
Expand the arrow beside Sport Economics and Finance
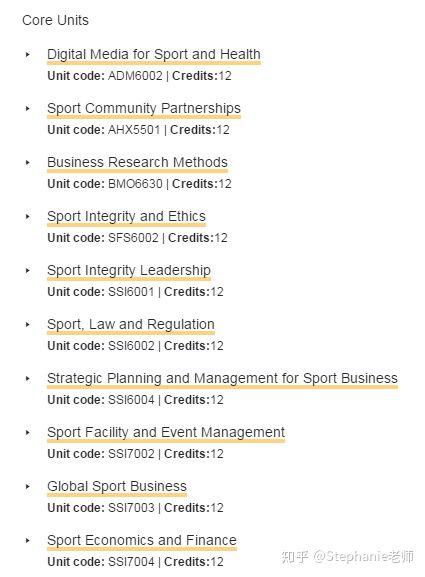28,541
